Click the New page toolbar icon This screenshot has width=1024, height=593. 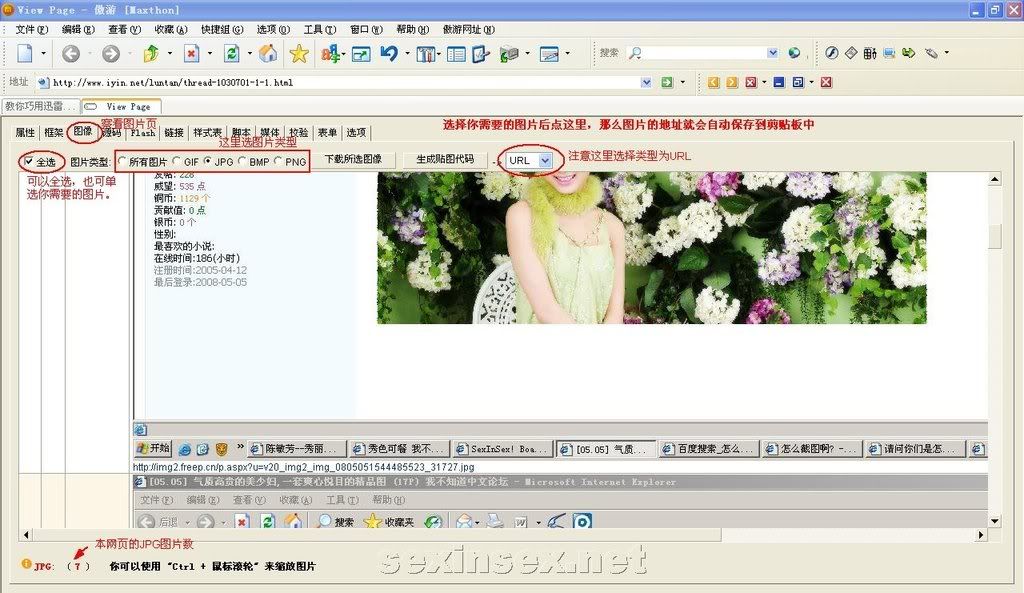25,54
